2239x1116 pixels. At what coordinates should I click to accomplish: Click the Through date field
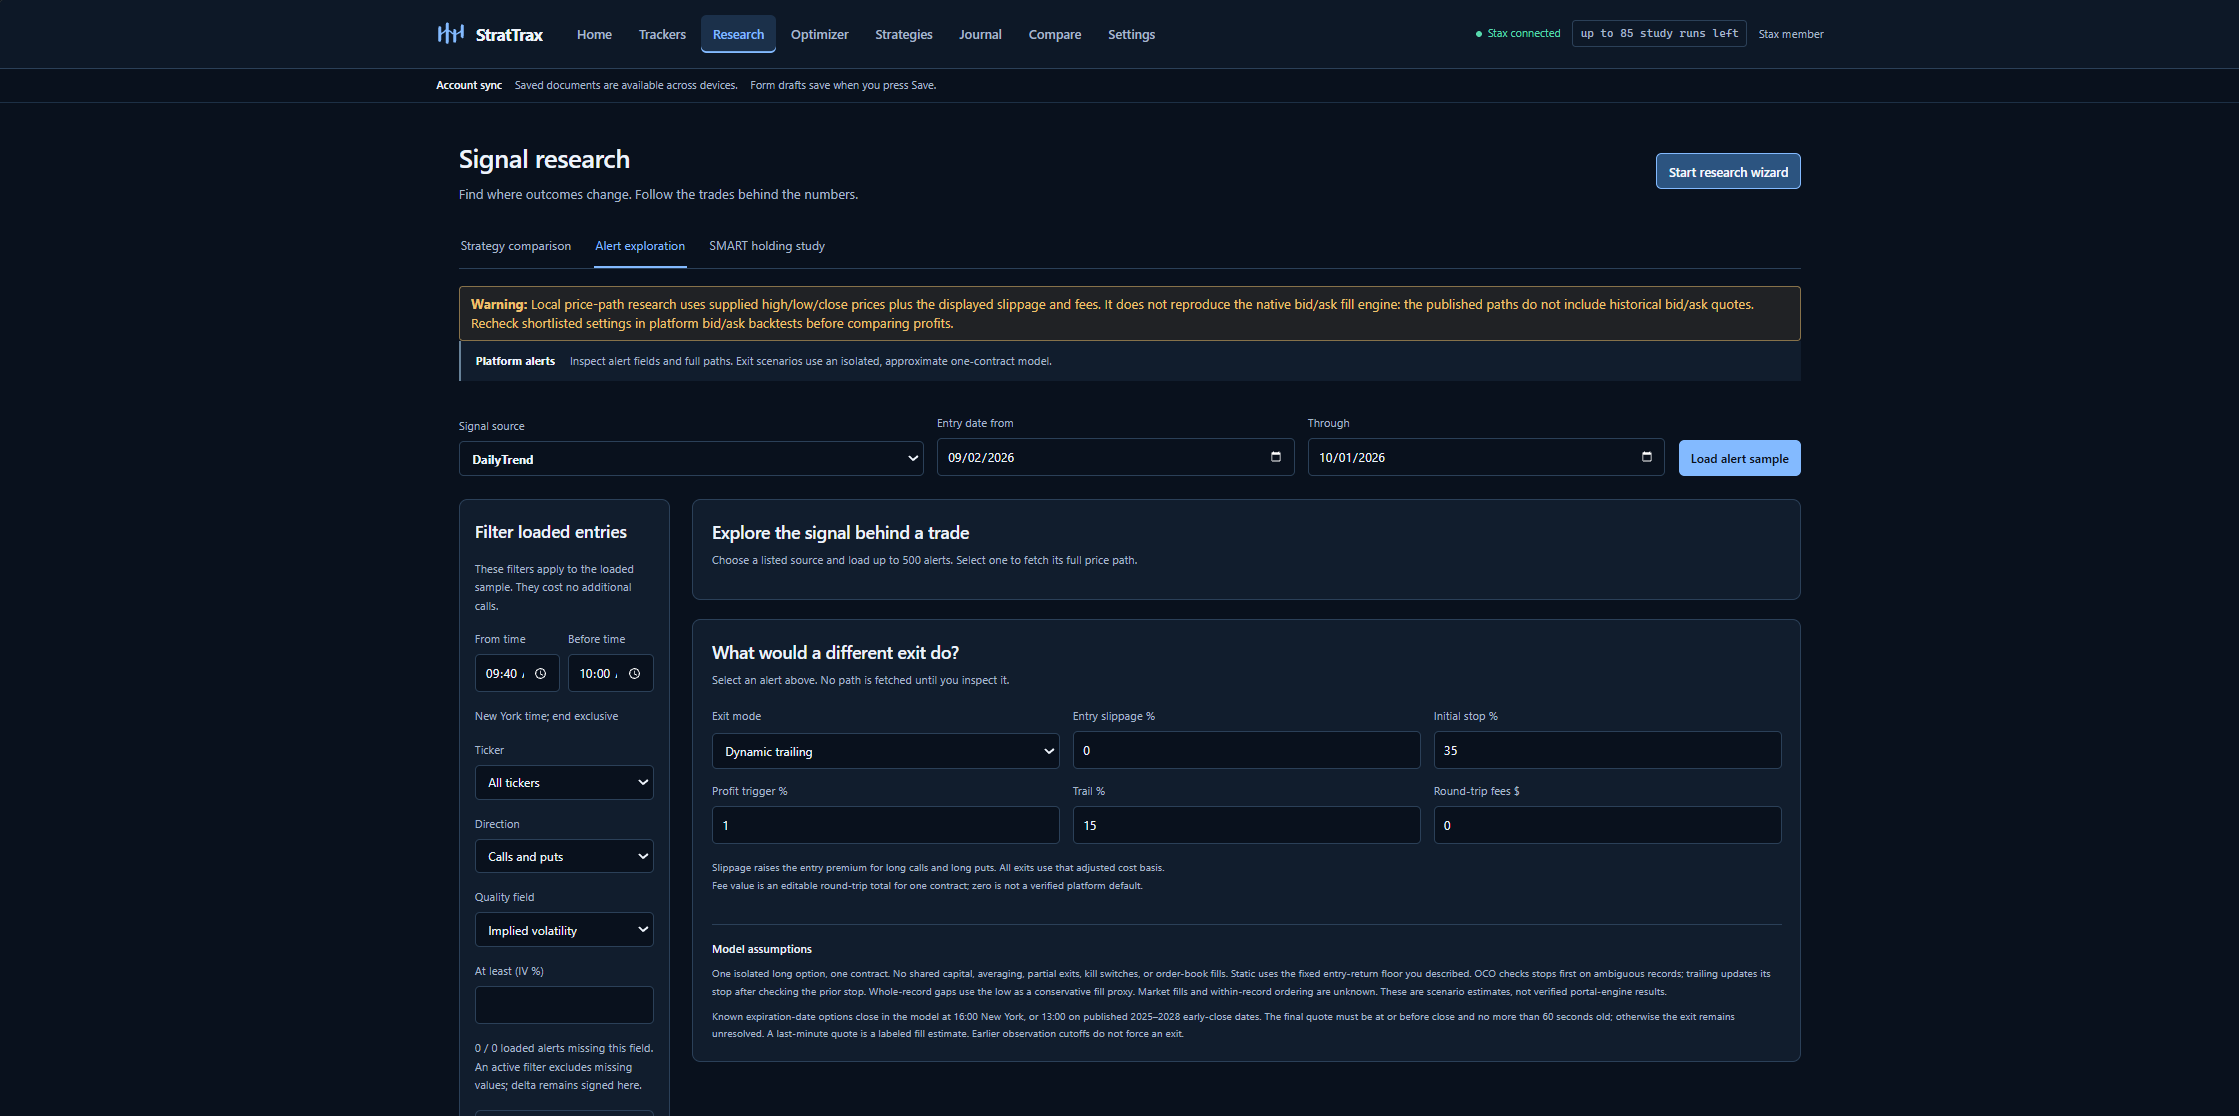(x=1486, y=457)
